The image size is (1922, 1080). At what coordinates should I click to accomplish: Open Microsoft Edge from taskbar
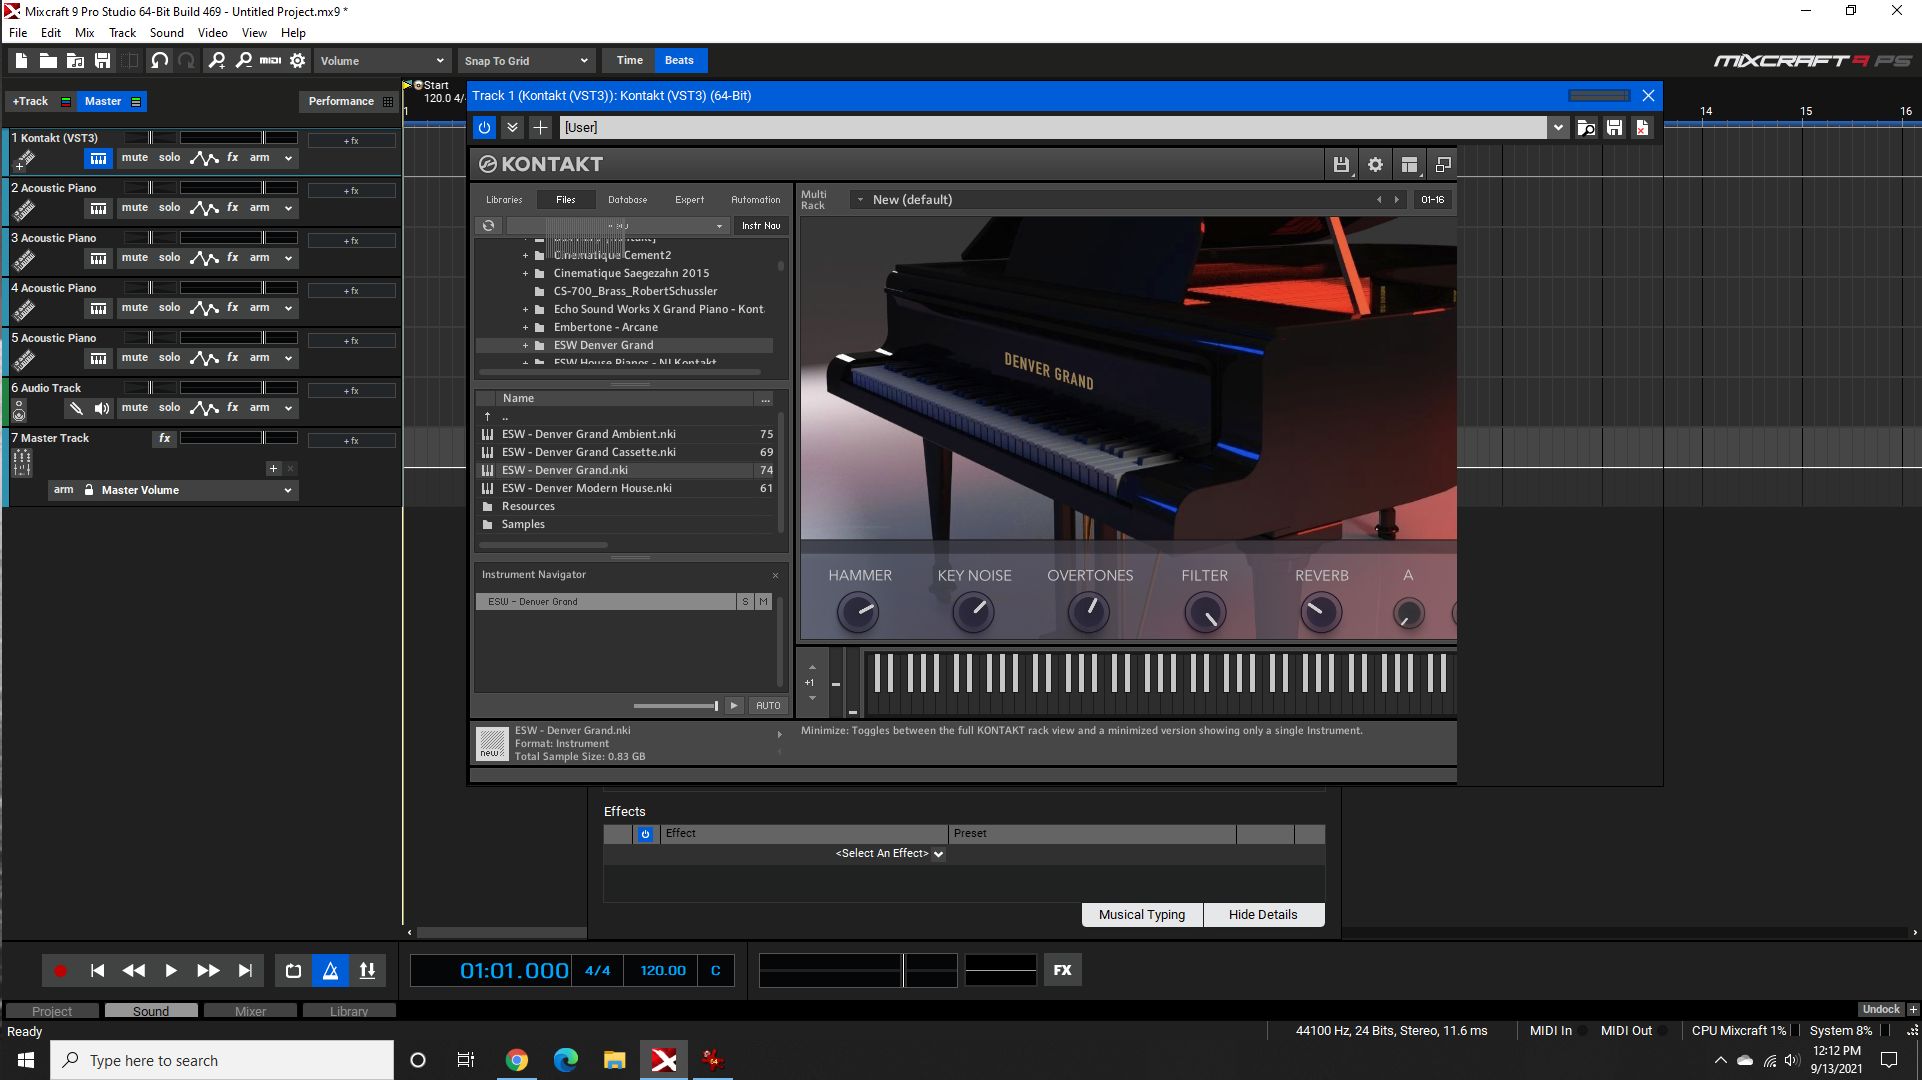(x=566, y=1060)
